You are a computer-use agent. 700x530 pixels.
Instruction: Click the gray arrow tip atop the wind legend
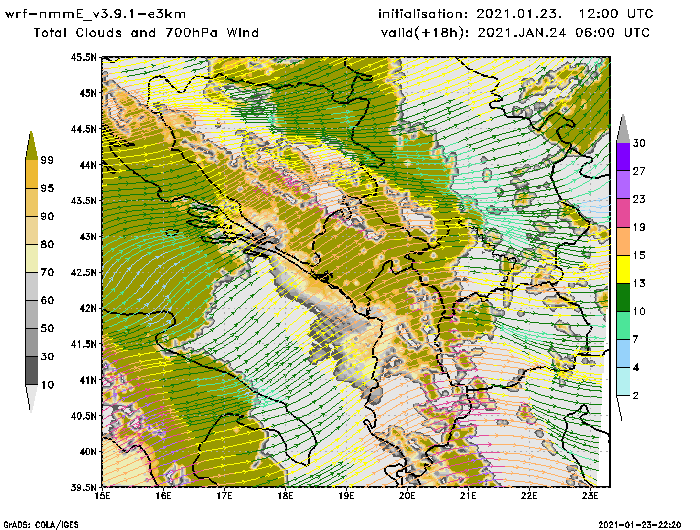click(623, 129)
